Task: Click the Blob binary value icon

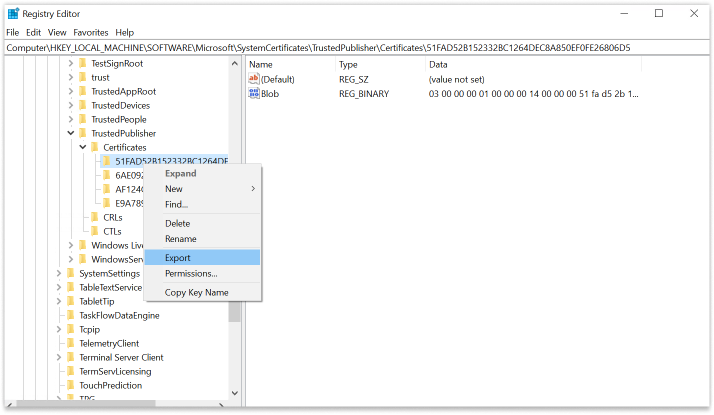Action: [254, 93]
